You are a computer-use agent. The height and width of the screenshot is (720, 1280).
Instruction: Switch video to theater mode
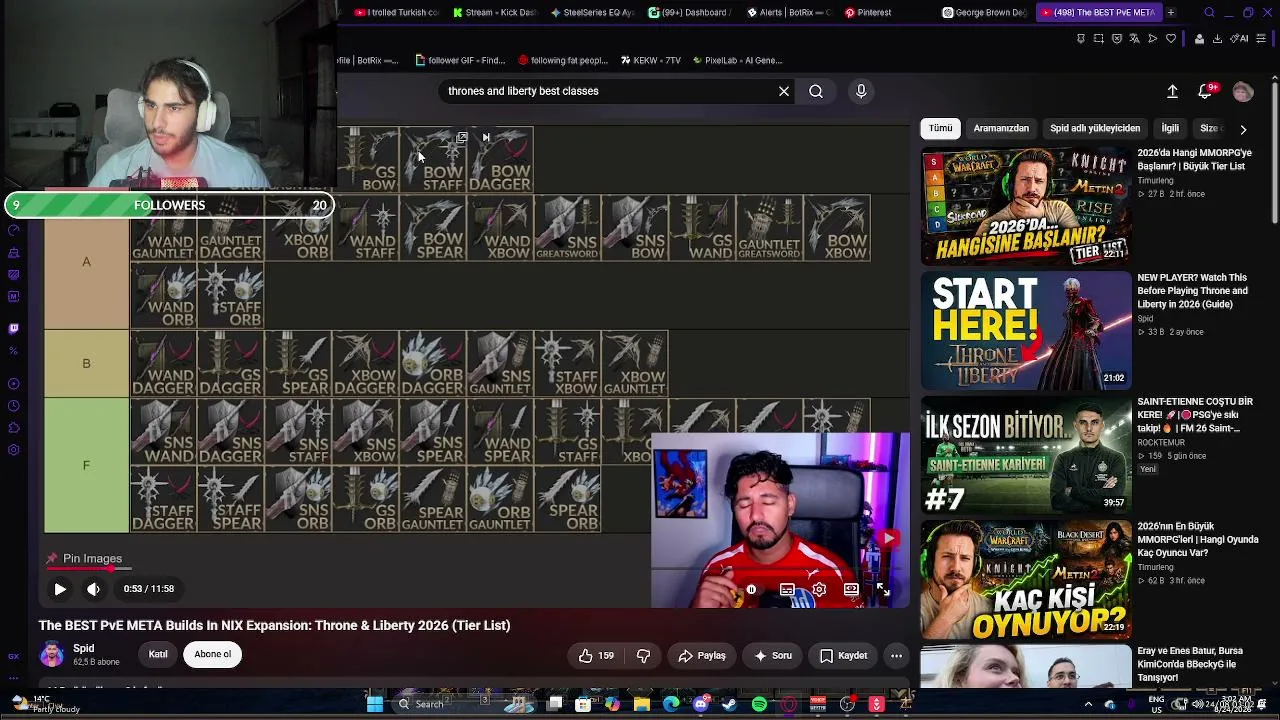point(851,589)
